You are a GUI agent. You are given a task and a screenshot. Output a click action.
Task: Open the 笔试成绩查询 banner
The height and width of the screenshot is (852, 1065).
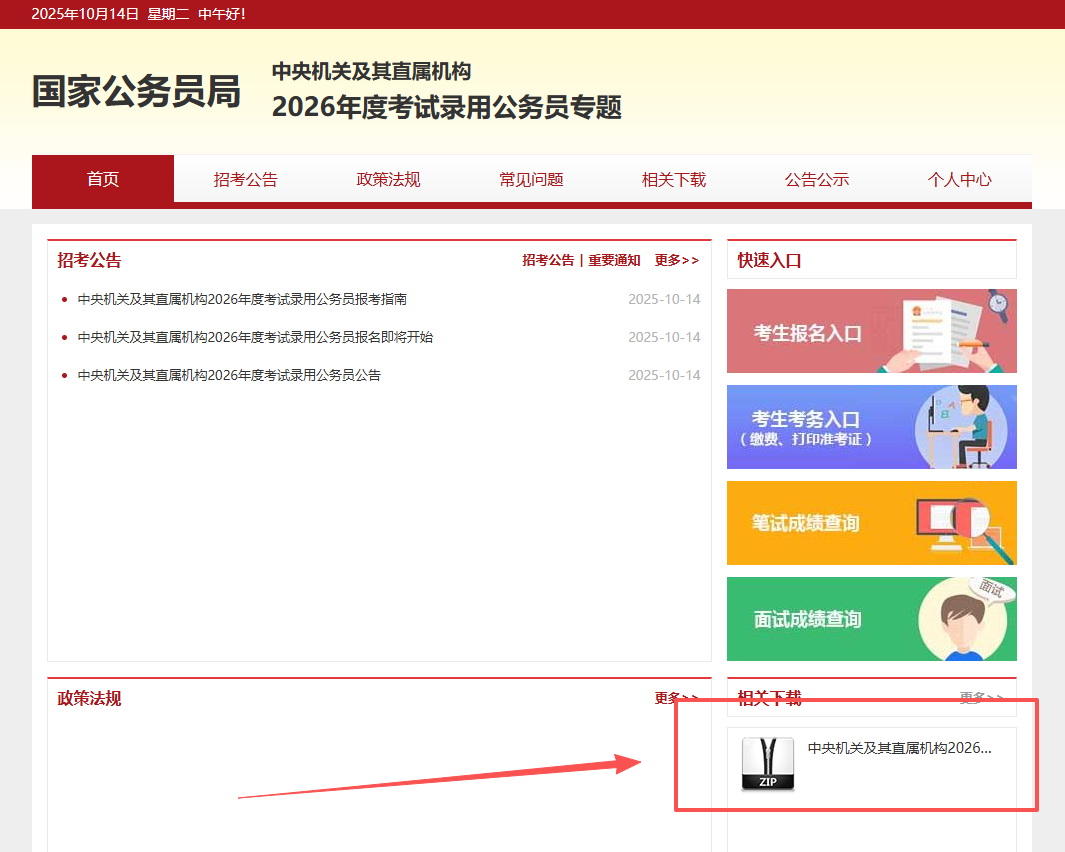pyautogui.click(x=871, y=523)
